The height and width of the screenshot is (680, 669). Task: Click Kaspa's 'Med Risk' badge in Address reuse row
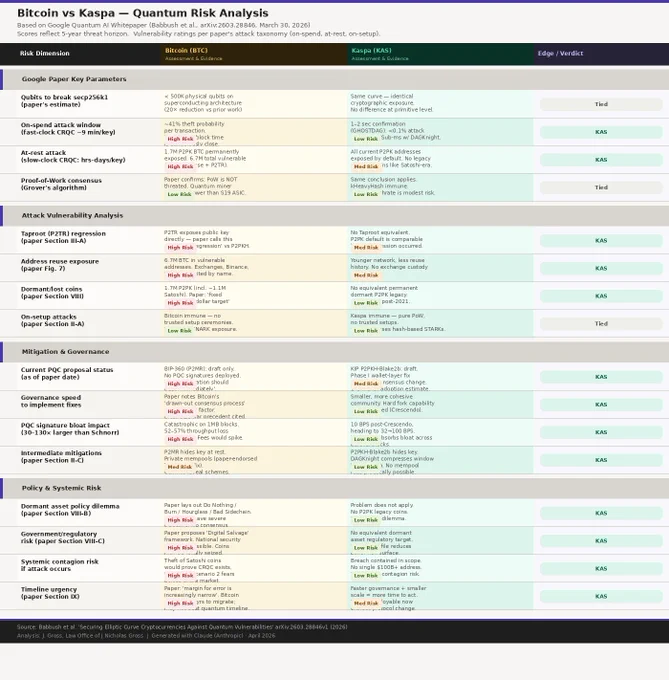click(x=366, y=275)
